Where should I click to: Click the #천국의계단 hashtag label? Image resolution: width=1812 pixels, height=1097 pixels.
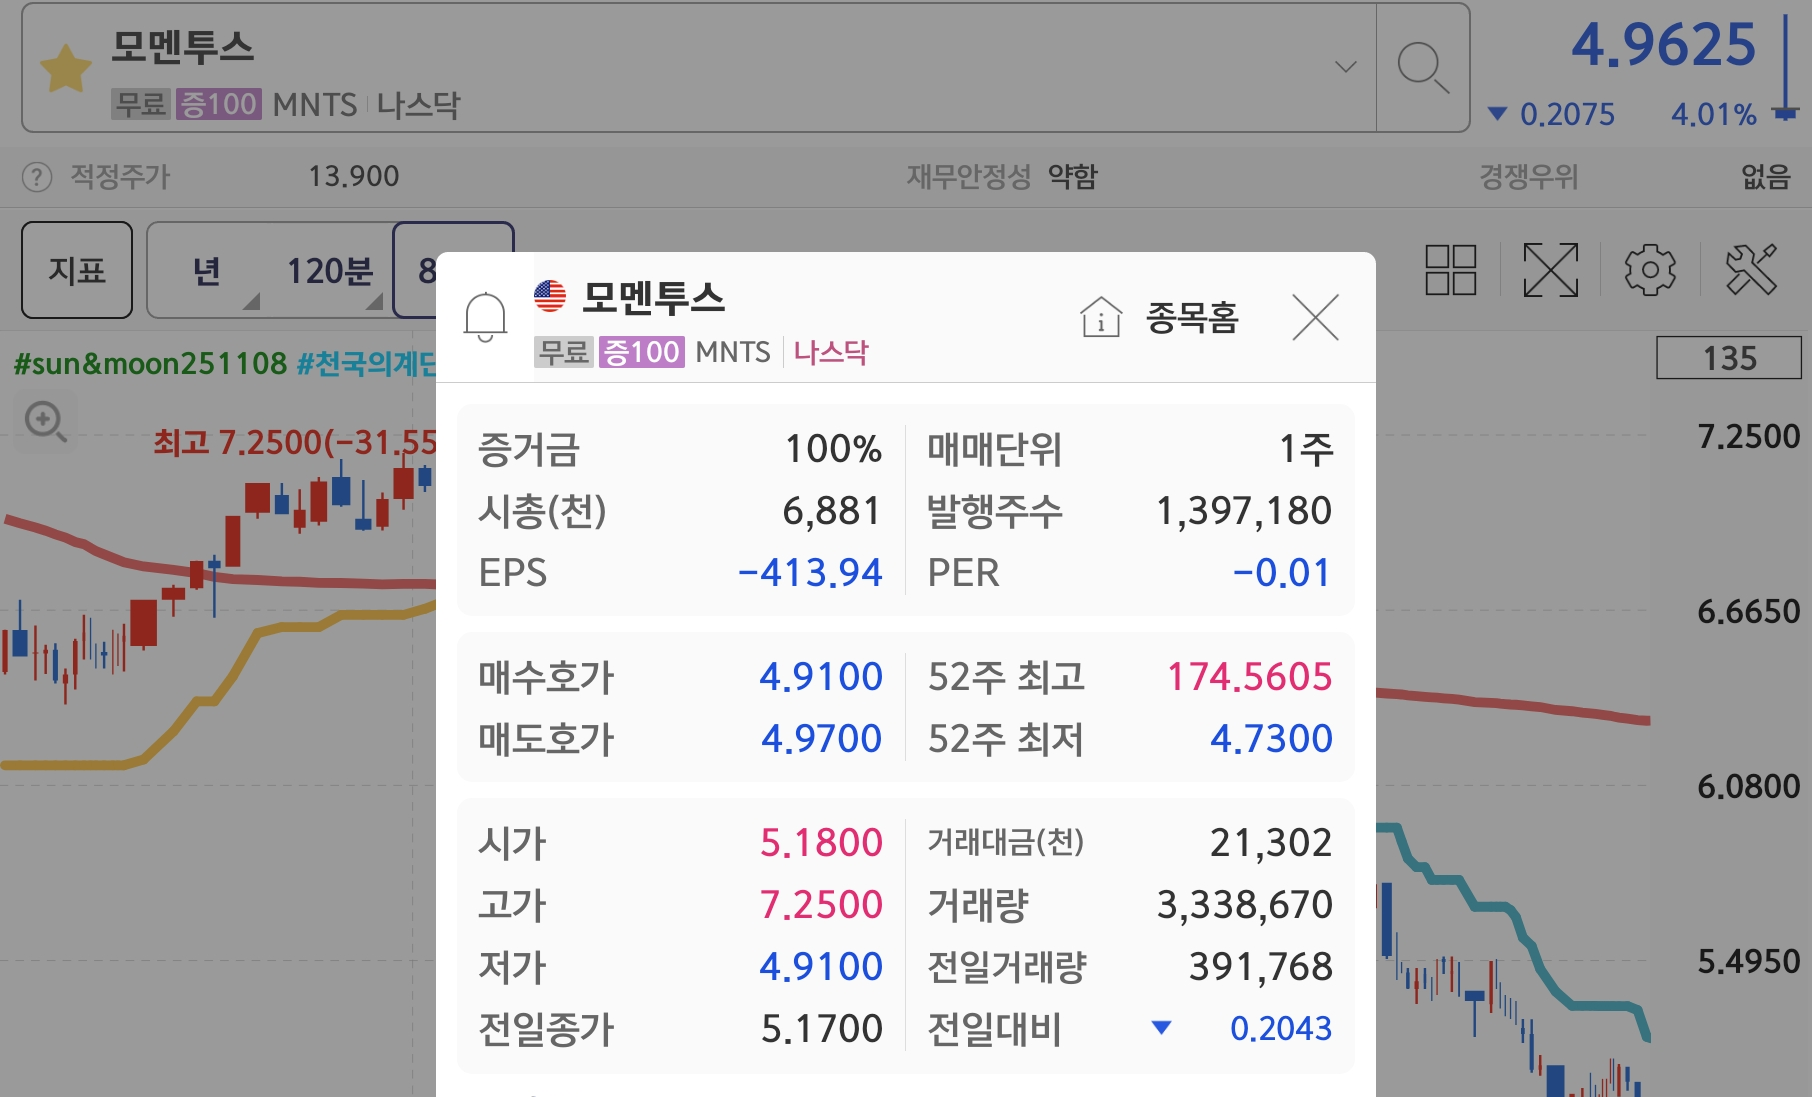tap(367, 363)
